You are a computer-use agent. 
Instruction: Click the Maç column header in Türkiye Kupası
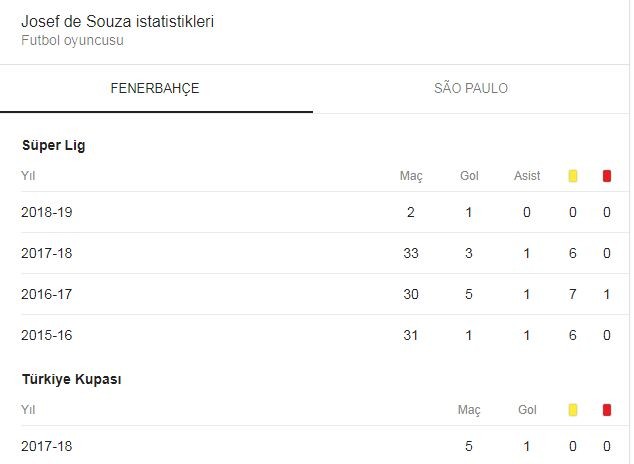pyautogui.click(x=469, y=410)
